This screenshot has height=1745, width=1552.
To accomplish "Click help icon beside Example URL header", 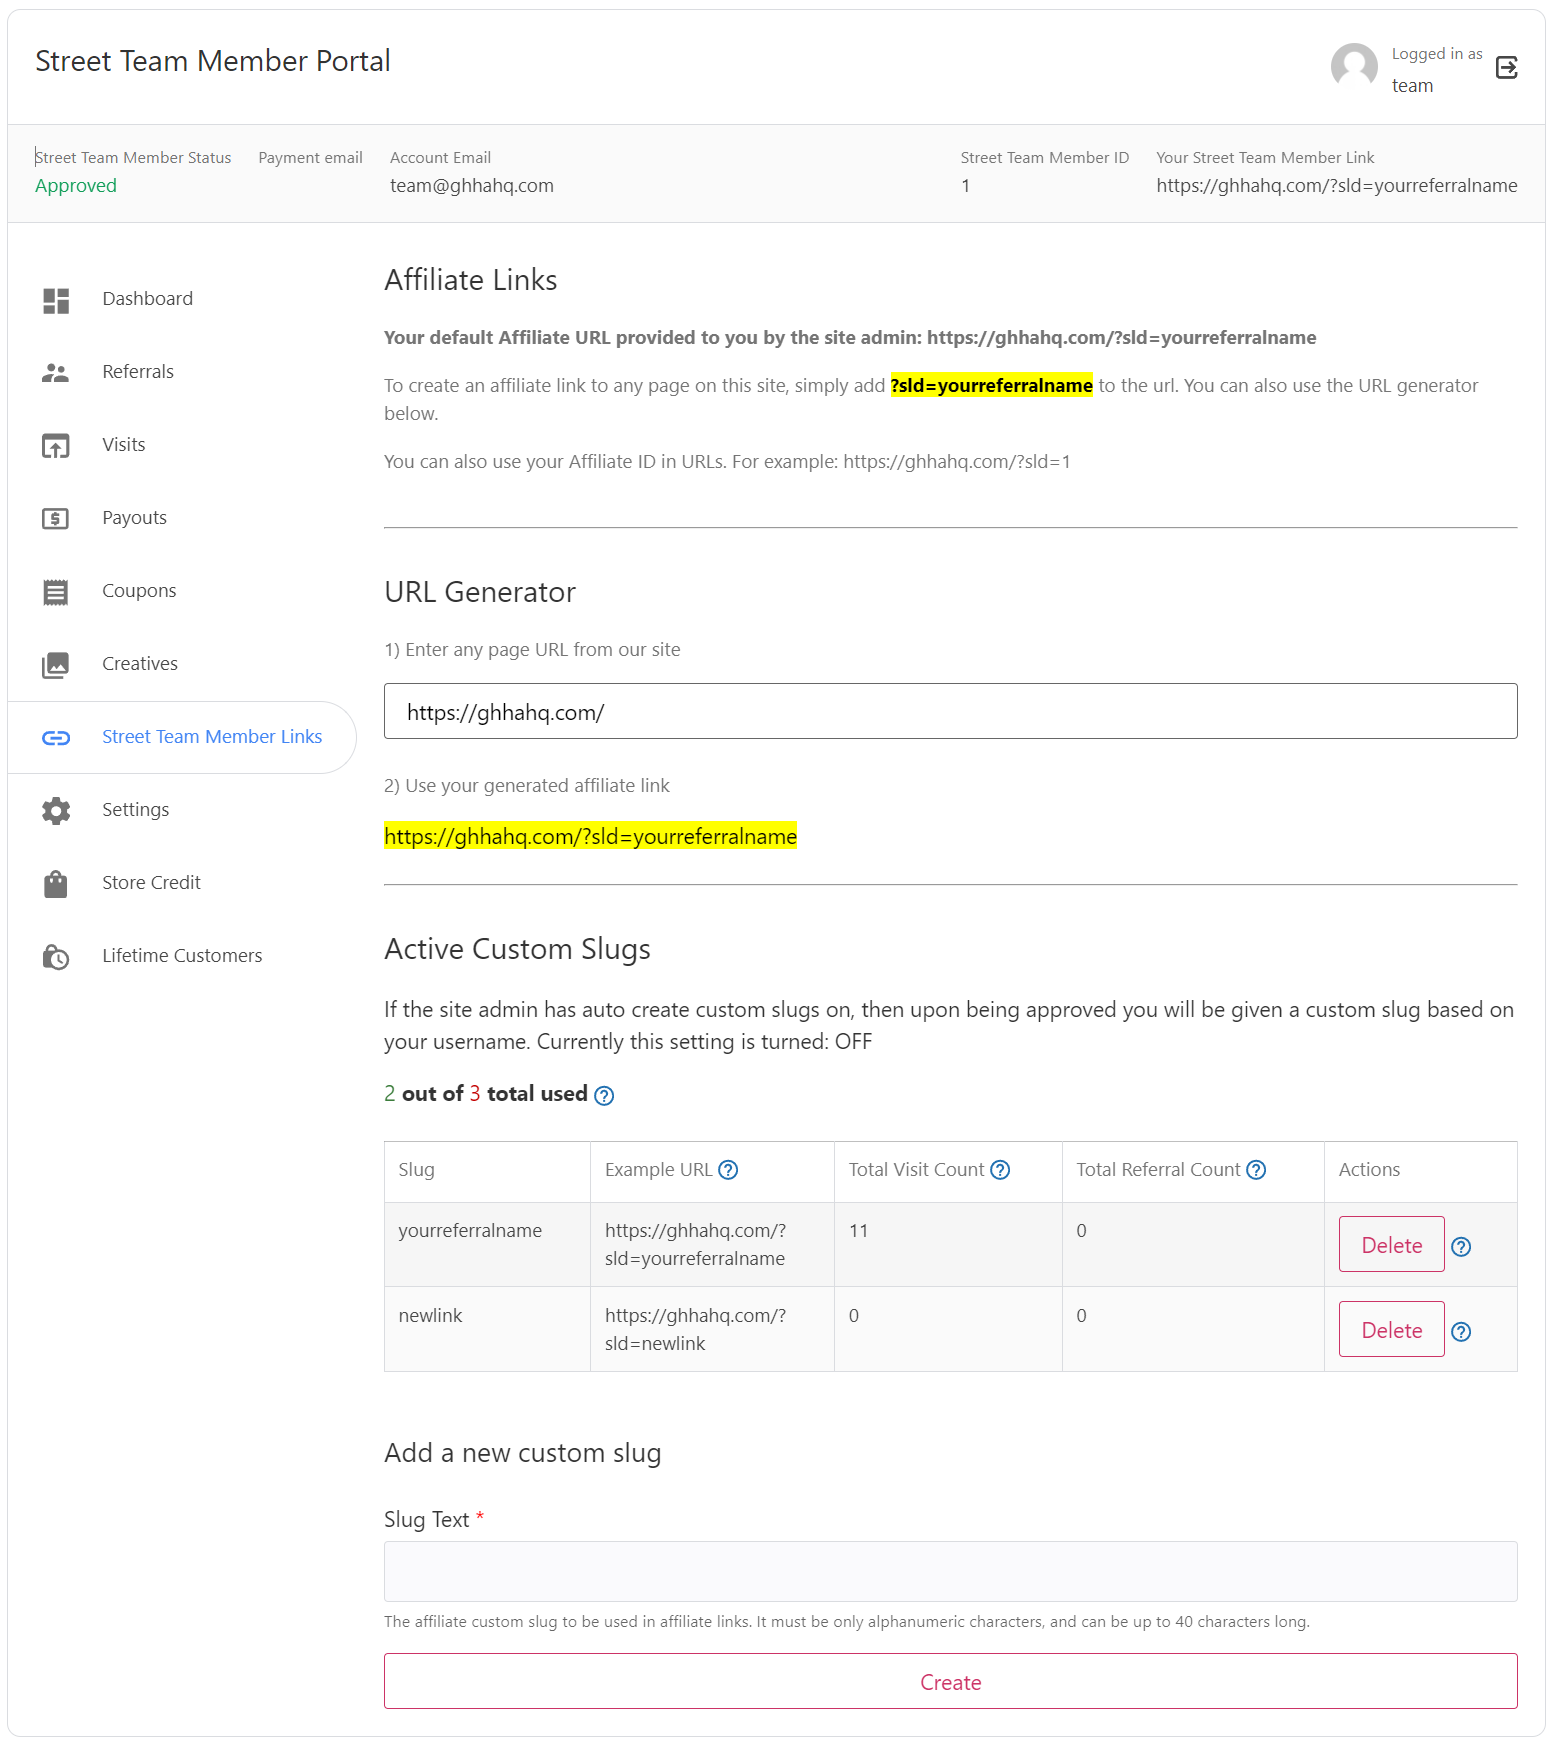I will click(728, 1170).
